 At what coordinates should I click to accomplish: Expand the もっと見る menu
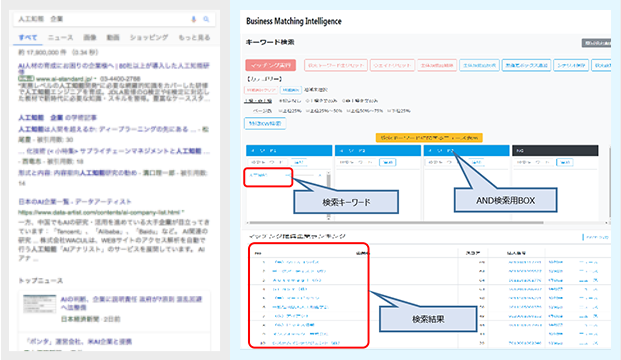tap(194, 38)
